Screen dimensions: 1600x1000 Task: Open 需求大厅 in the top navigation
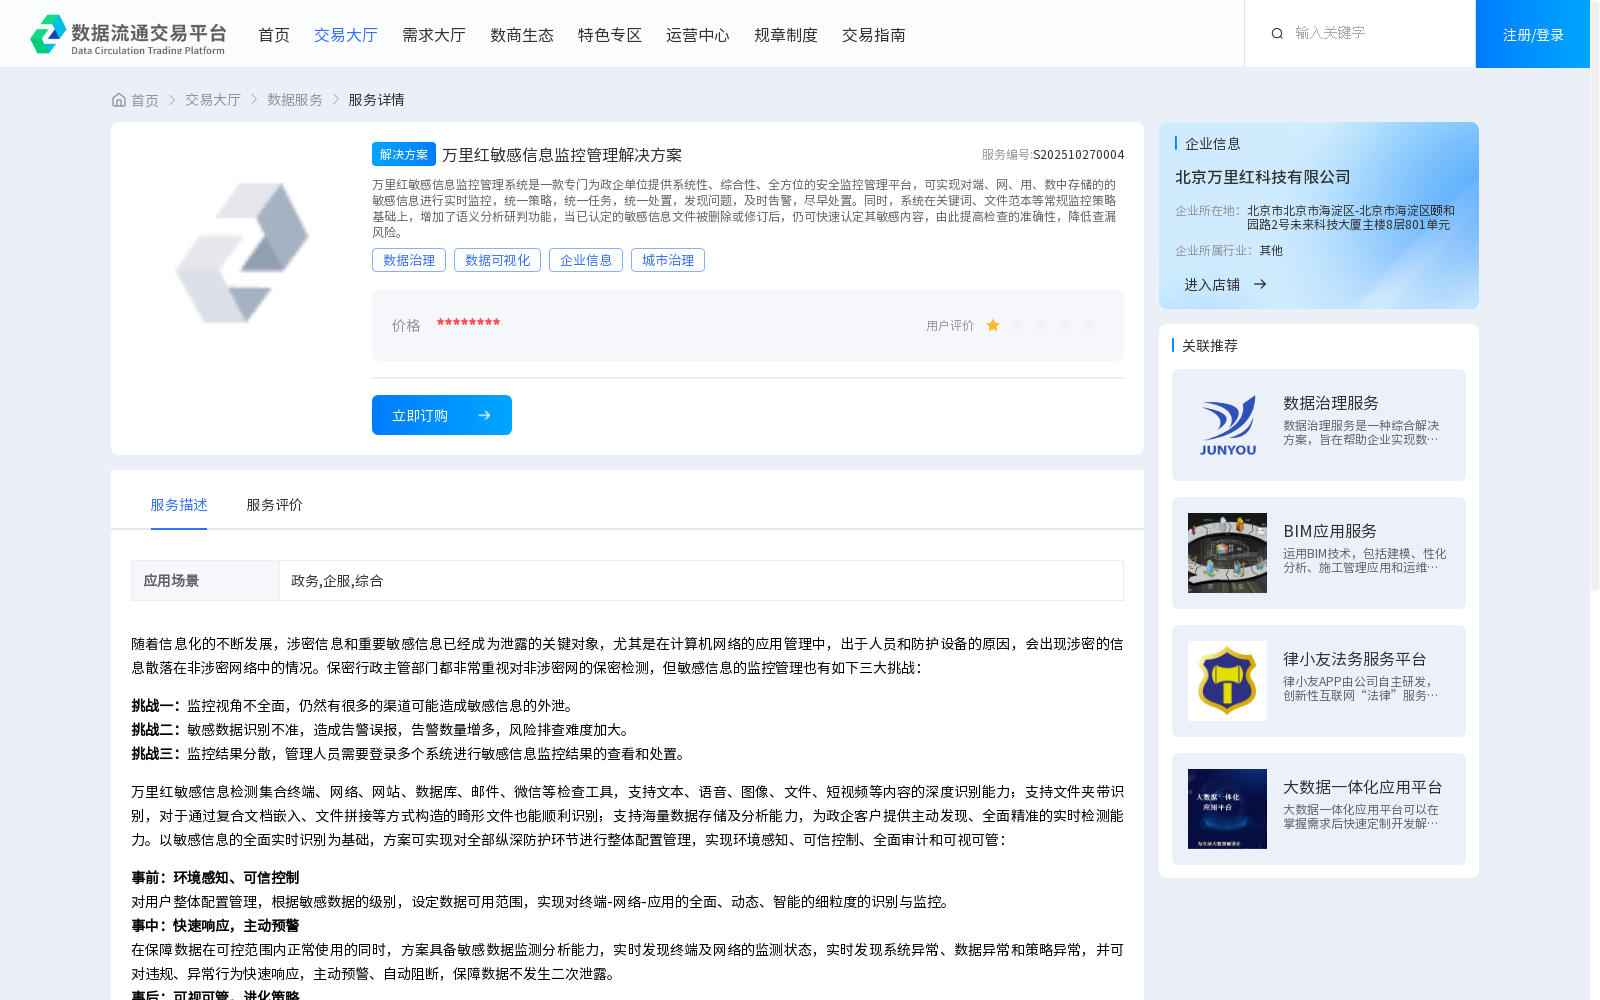(x=434, y=35)
